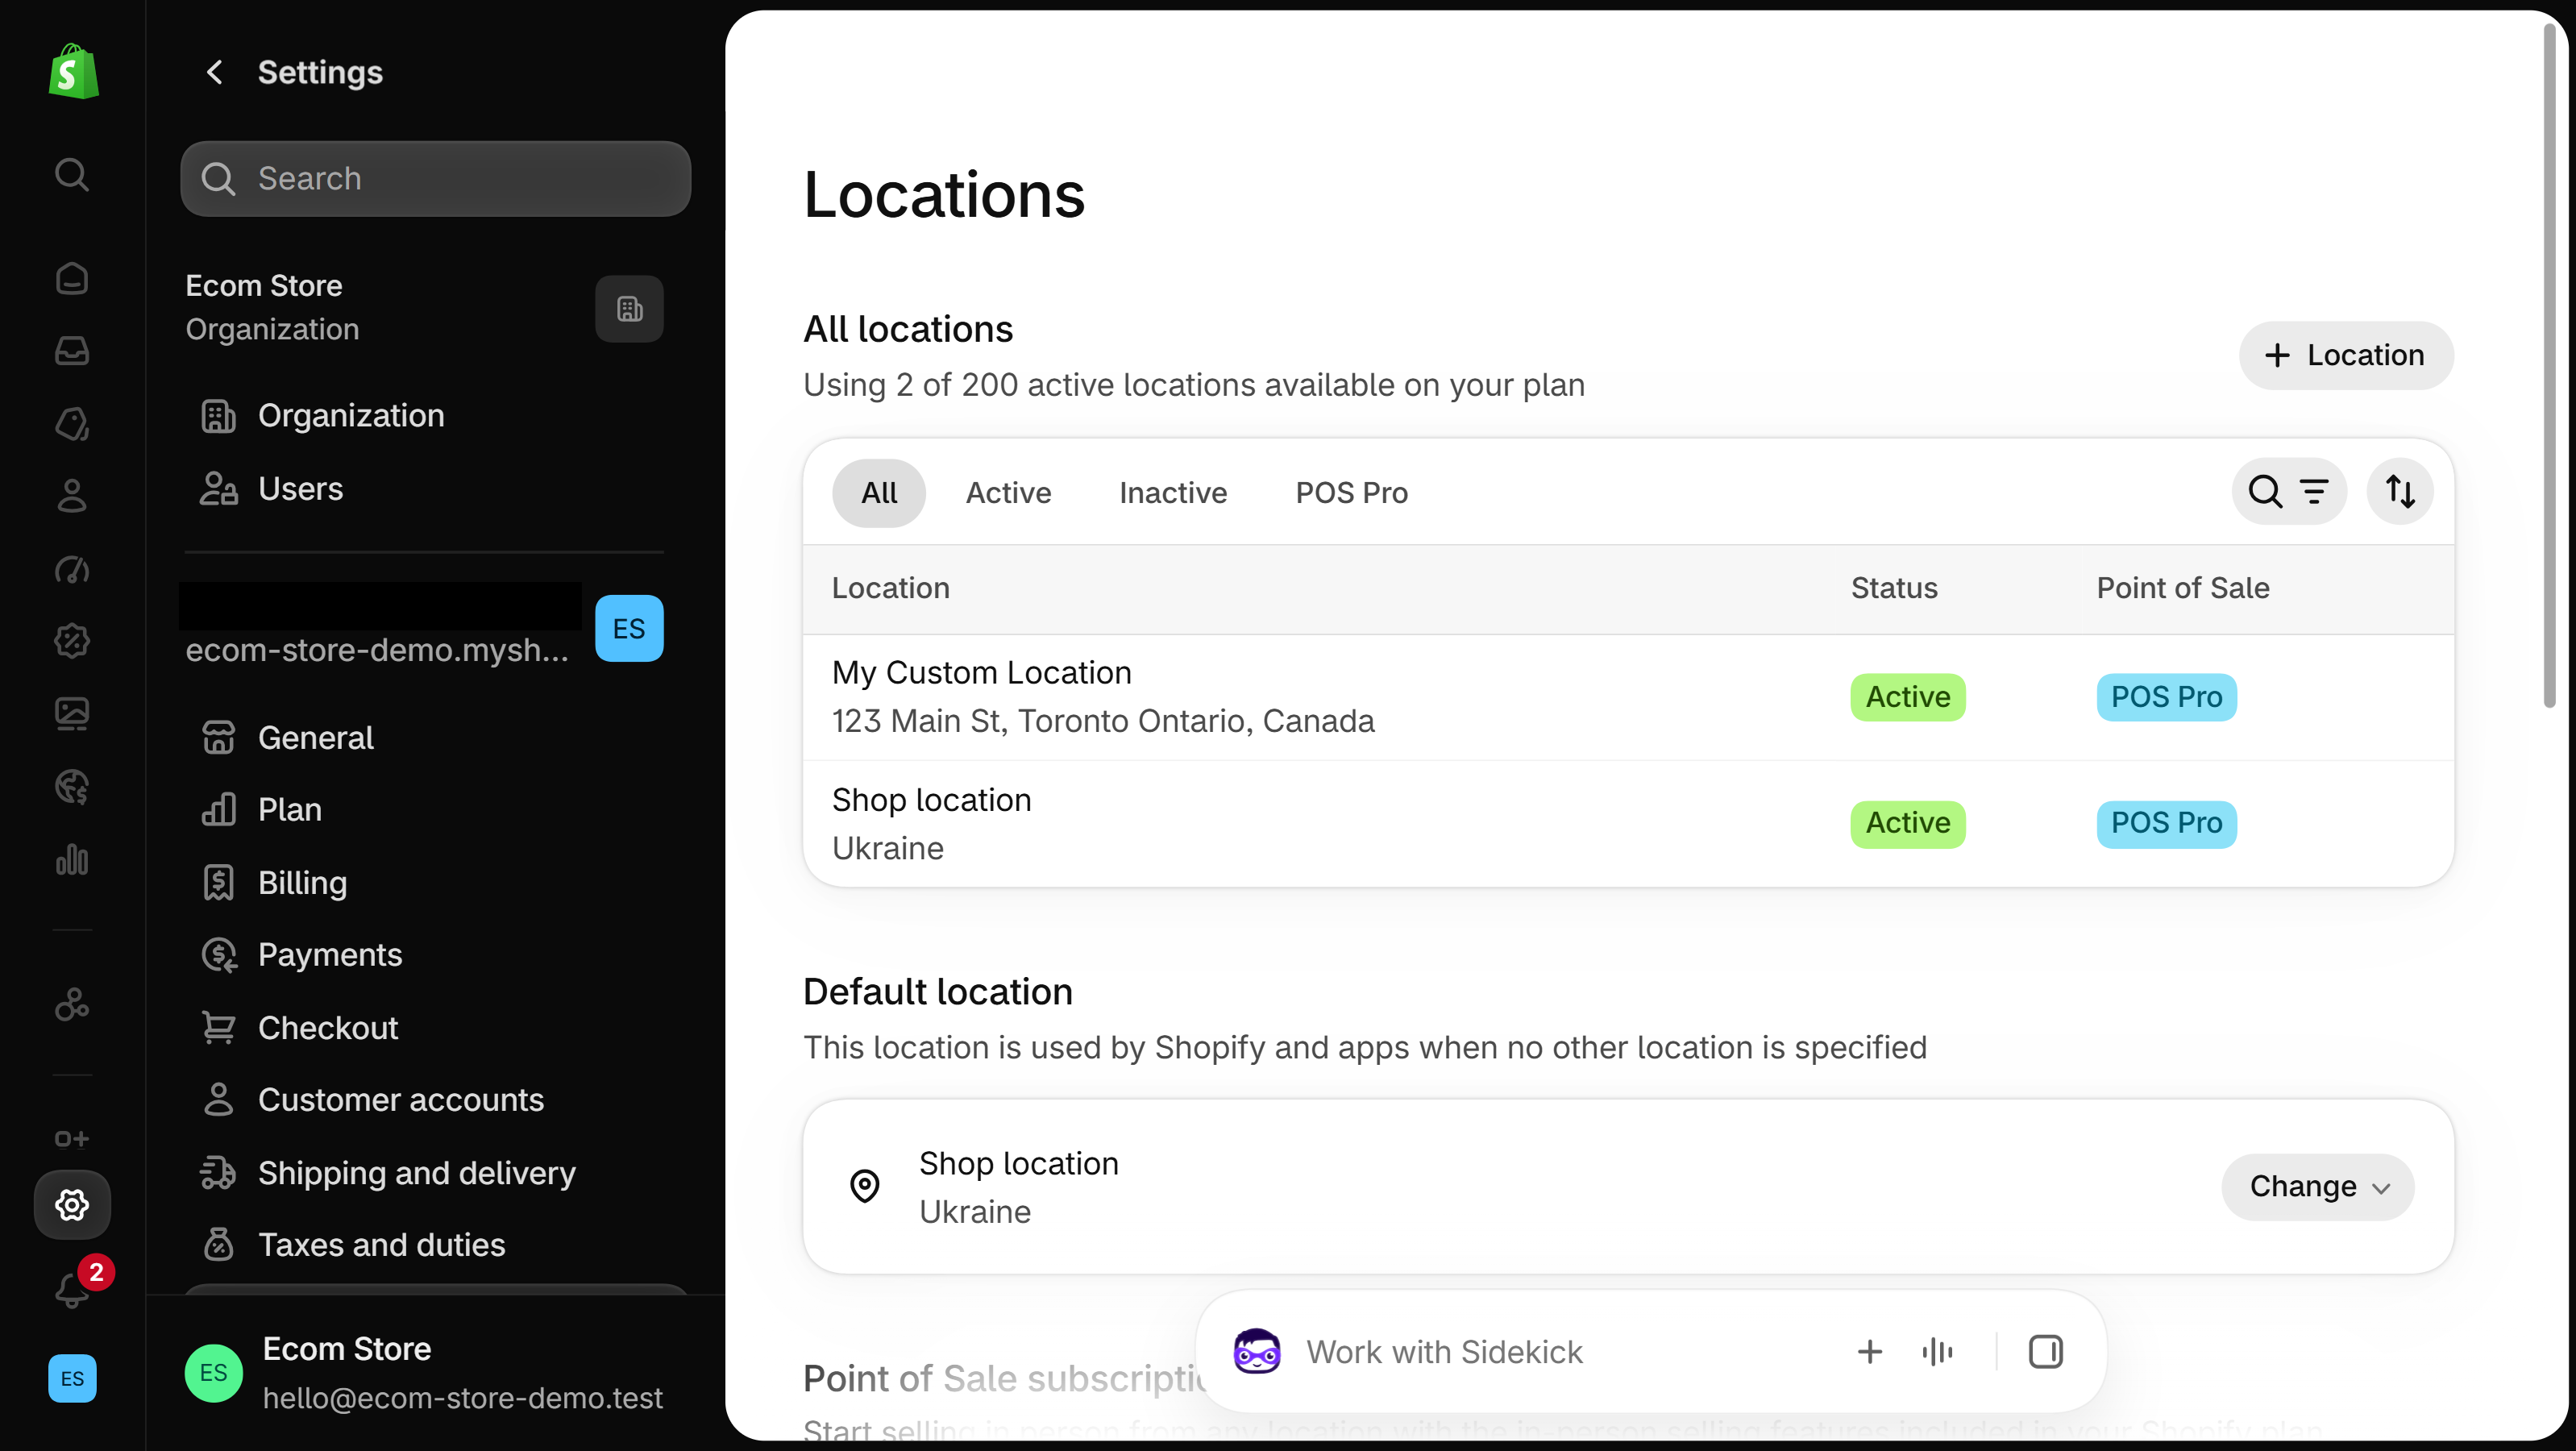Image resolution: width=2576 pixels, height=1451 pixels.
Task: Open Content image icon in left rail
Action: click(x=72, y=714)
